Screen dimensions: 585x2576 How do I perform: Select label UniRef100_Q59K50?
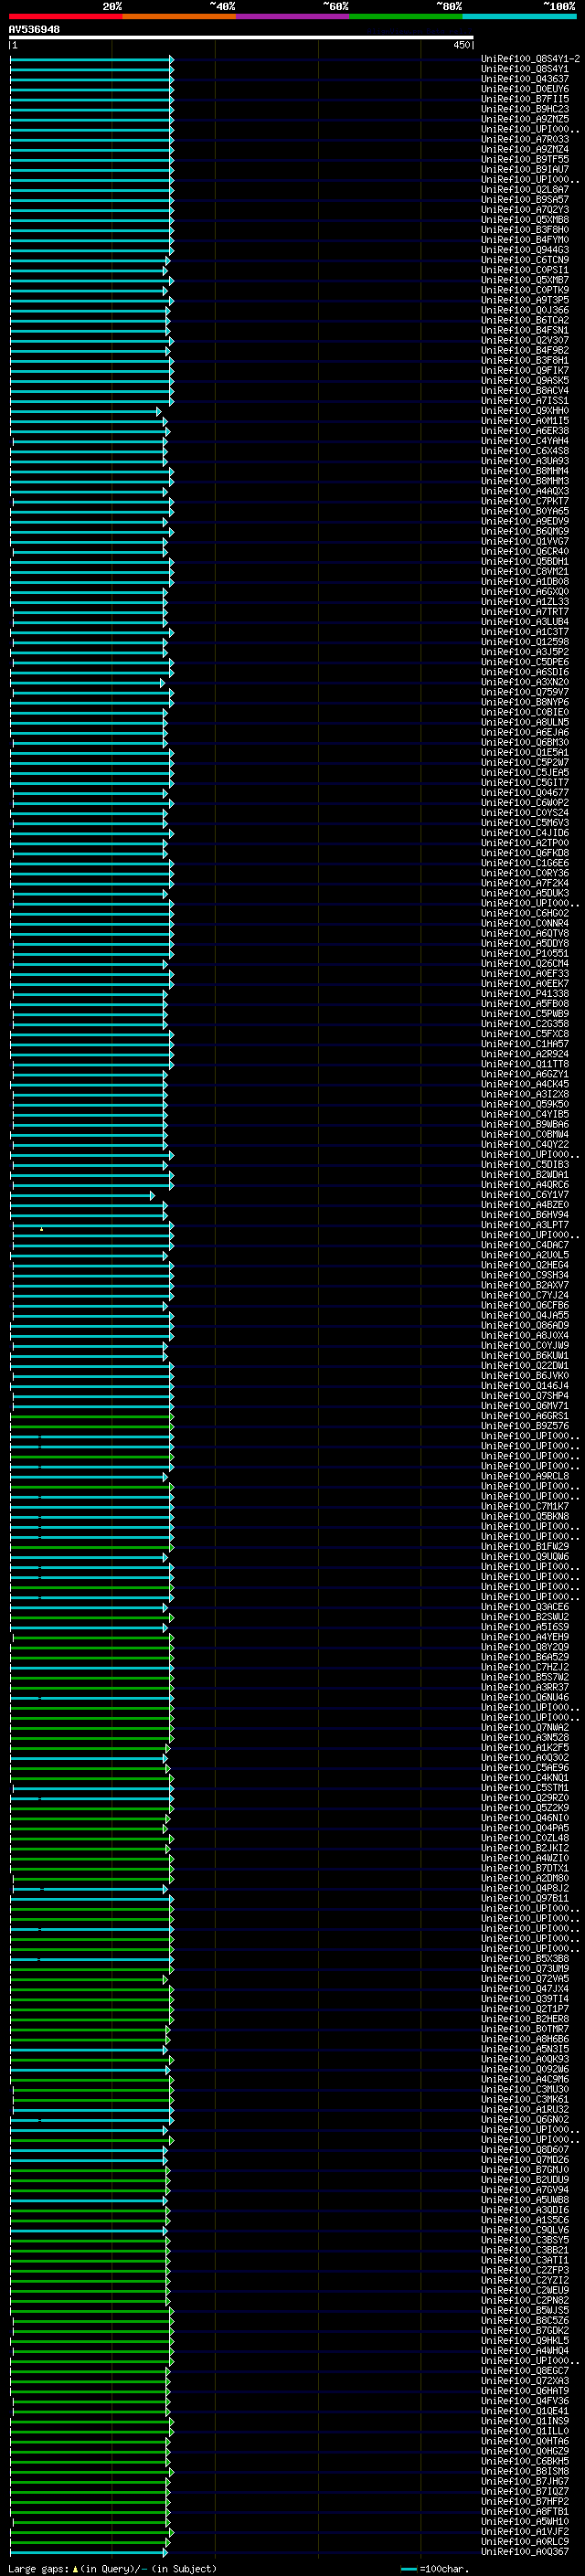(525, 1104)
